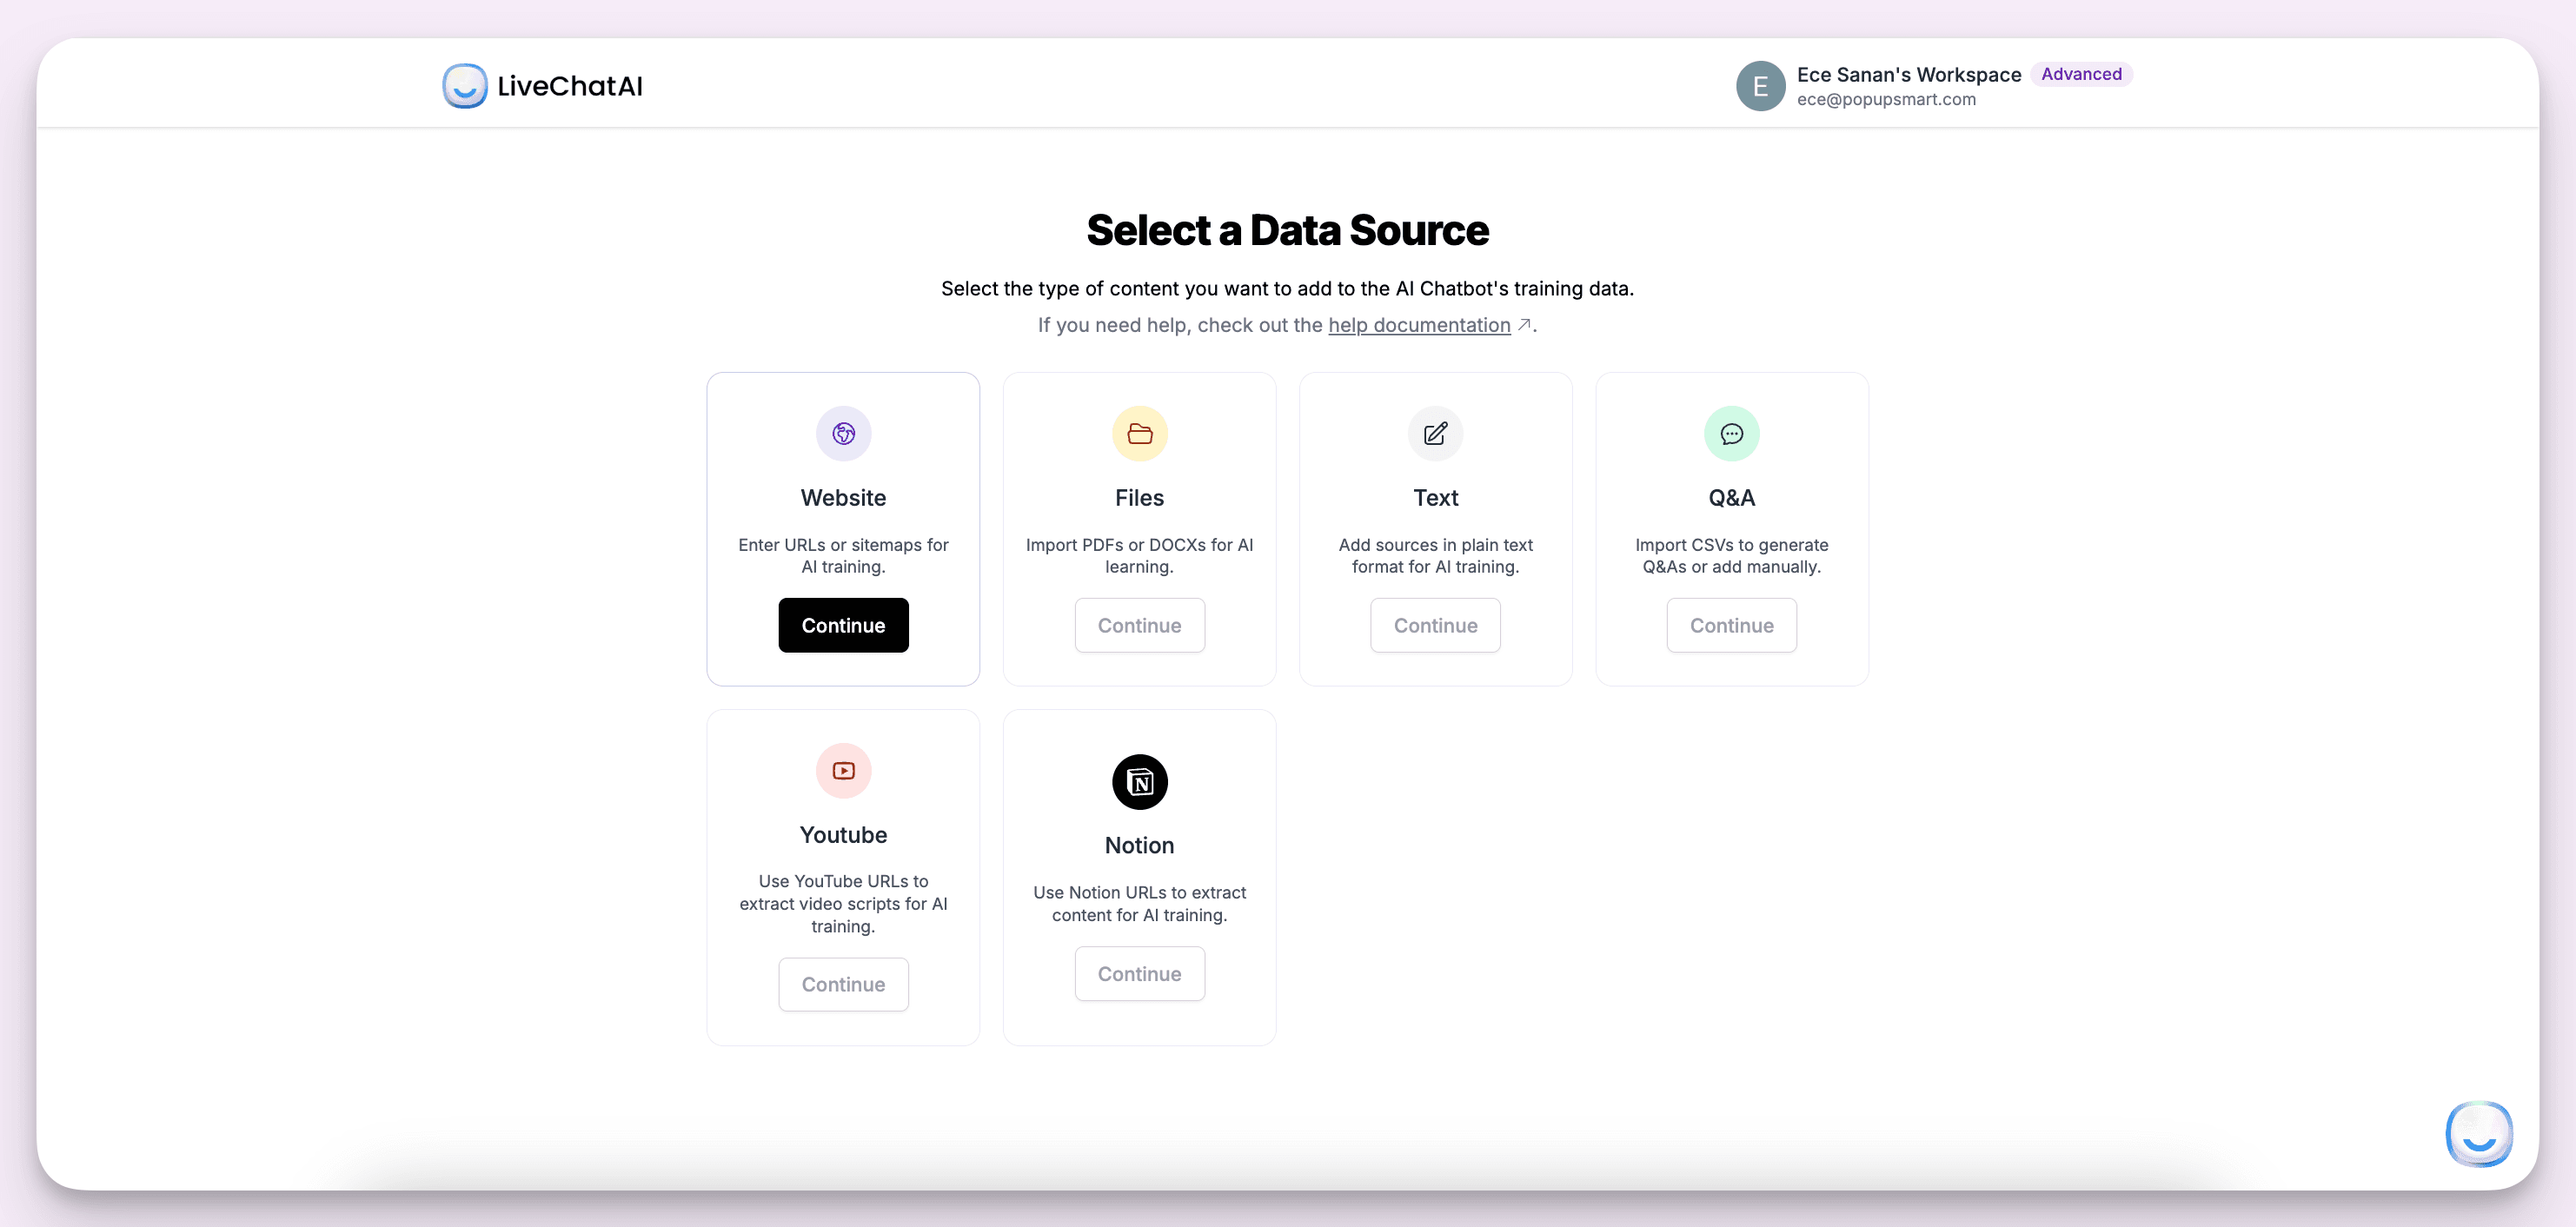Image resolution: width=2576 pixels, height=1227 pixels.
Task: Open the chat widget bubble icon
Action: [2479, 1133]
